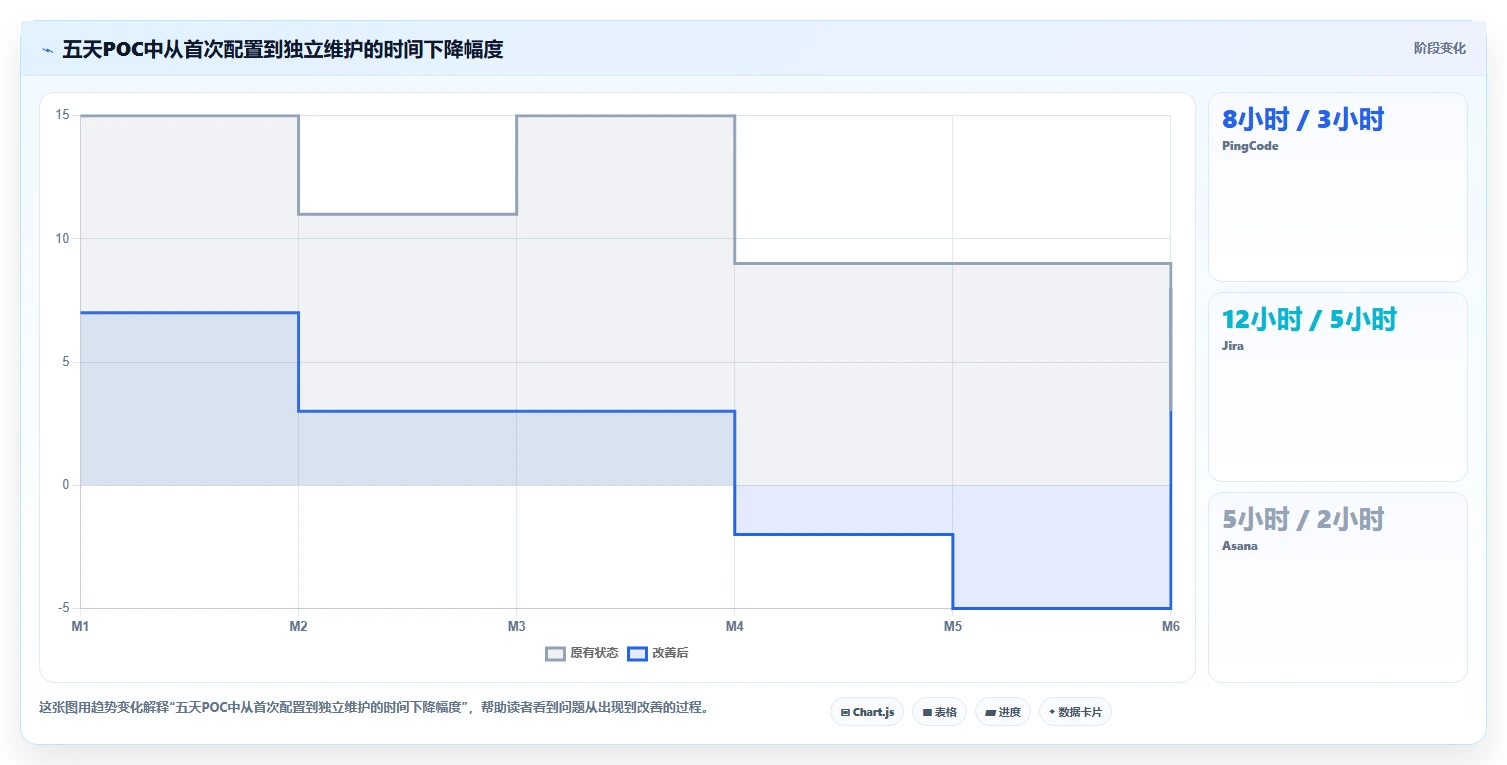Screen dimensions: 1507x765
Task: Click the gray 原有状态 legend swatch
Action: click(556, 653)
